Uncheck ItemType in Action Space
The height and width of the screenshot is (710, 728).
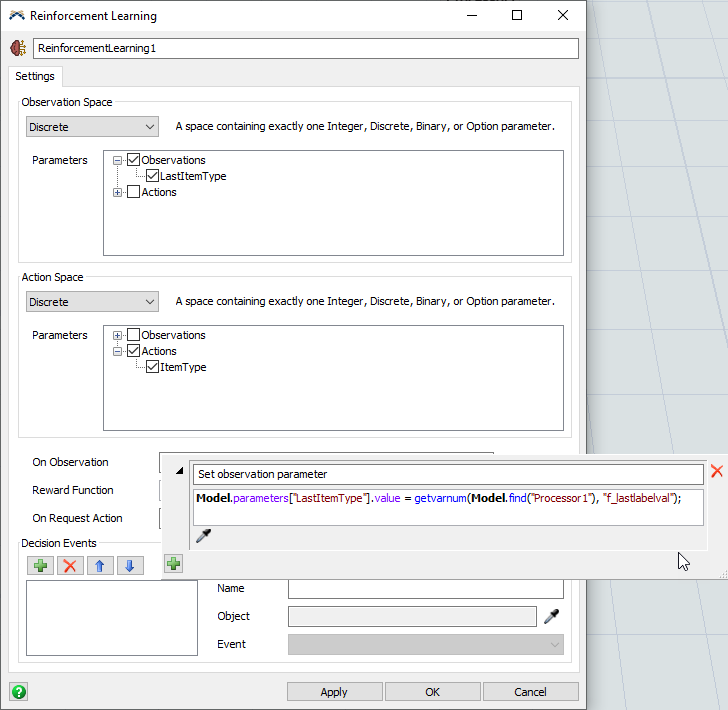click(x=152, y=367)
